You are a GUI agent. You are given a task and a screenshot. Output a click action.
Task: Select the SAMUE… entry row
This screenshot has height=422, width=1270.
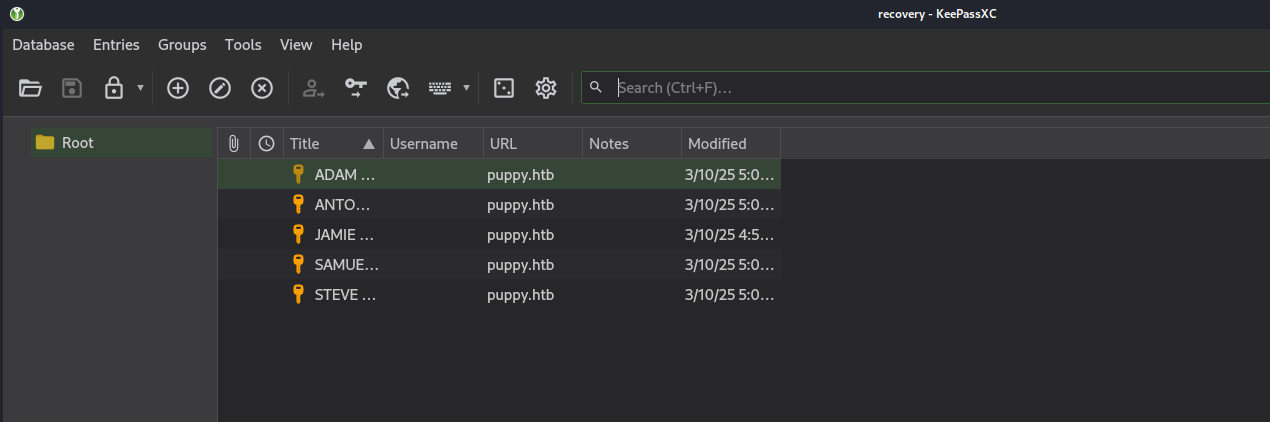499,265
